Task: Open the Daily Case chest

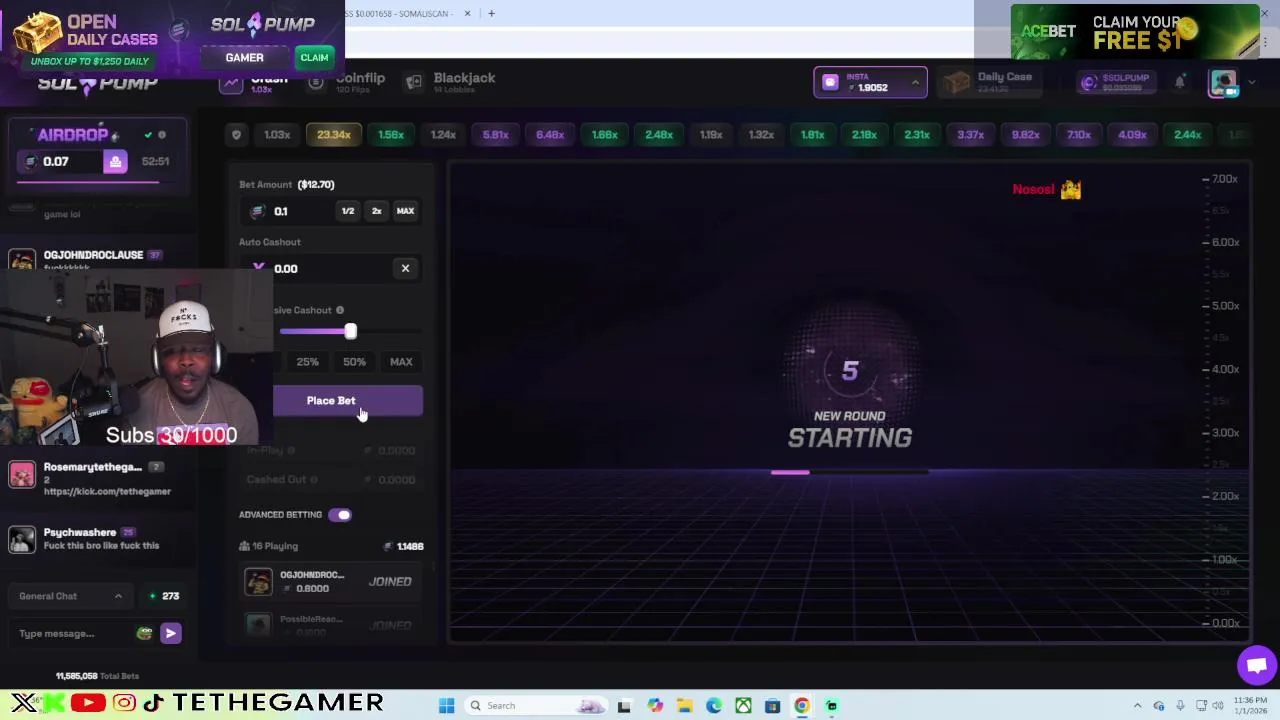Action: (957, 83)
